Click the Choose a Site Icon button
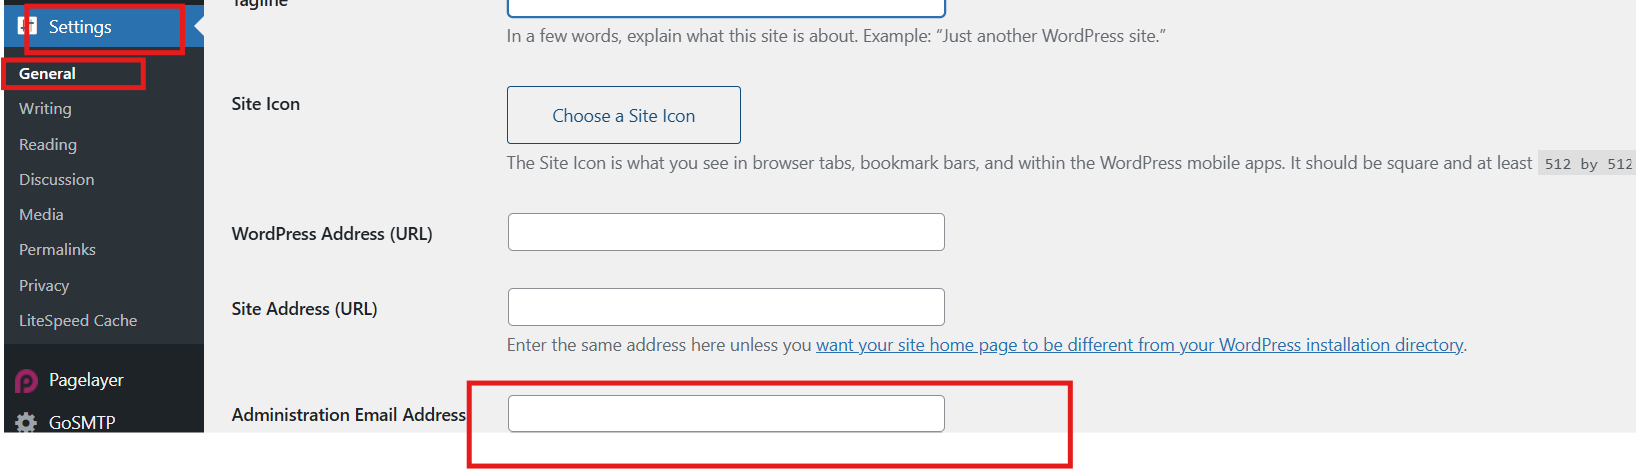Viewport: 1636px width, 469px height. click(x=623, y=115)
